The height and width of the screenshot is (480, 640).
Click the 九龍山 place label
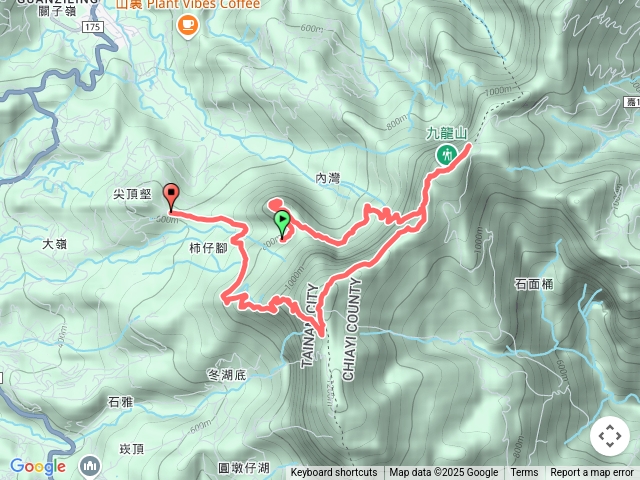point(447,133)
